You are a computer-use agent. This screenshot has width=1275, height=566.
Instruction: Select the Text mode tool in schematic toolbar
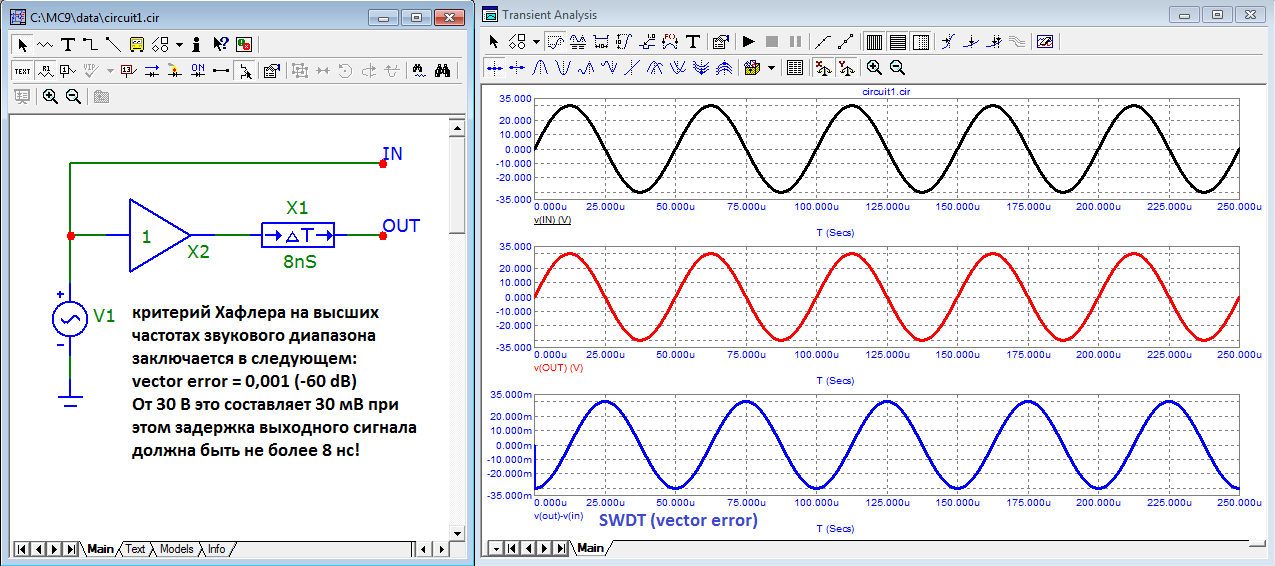coord(68,44)
